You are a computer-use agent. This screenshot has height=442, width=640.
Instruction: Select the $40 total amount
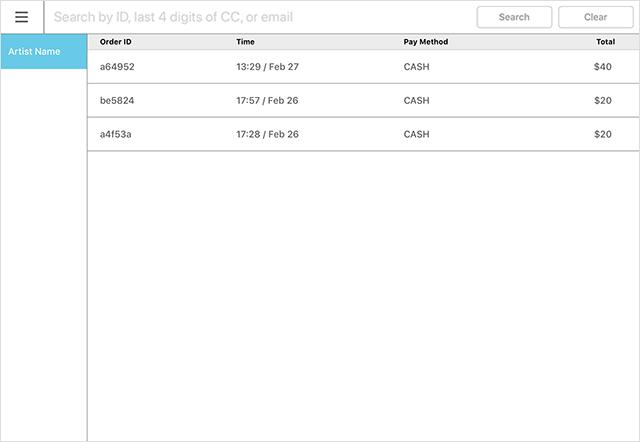coord(602,66)
